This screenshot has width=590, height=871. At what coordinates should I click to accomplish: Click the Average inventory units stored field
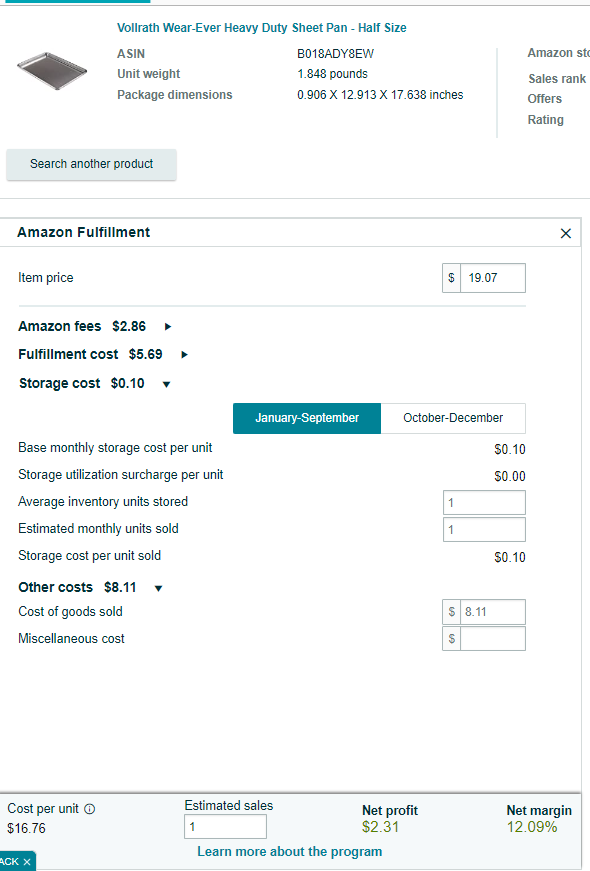click(484, 503)
